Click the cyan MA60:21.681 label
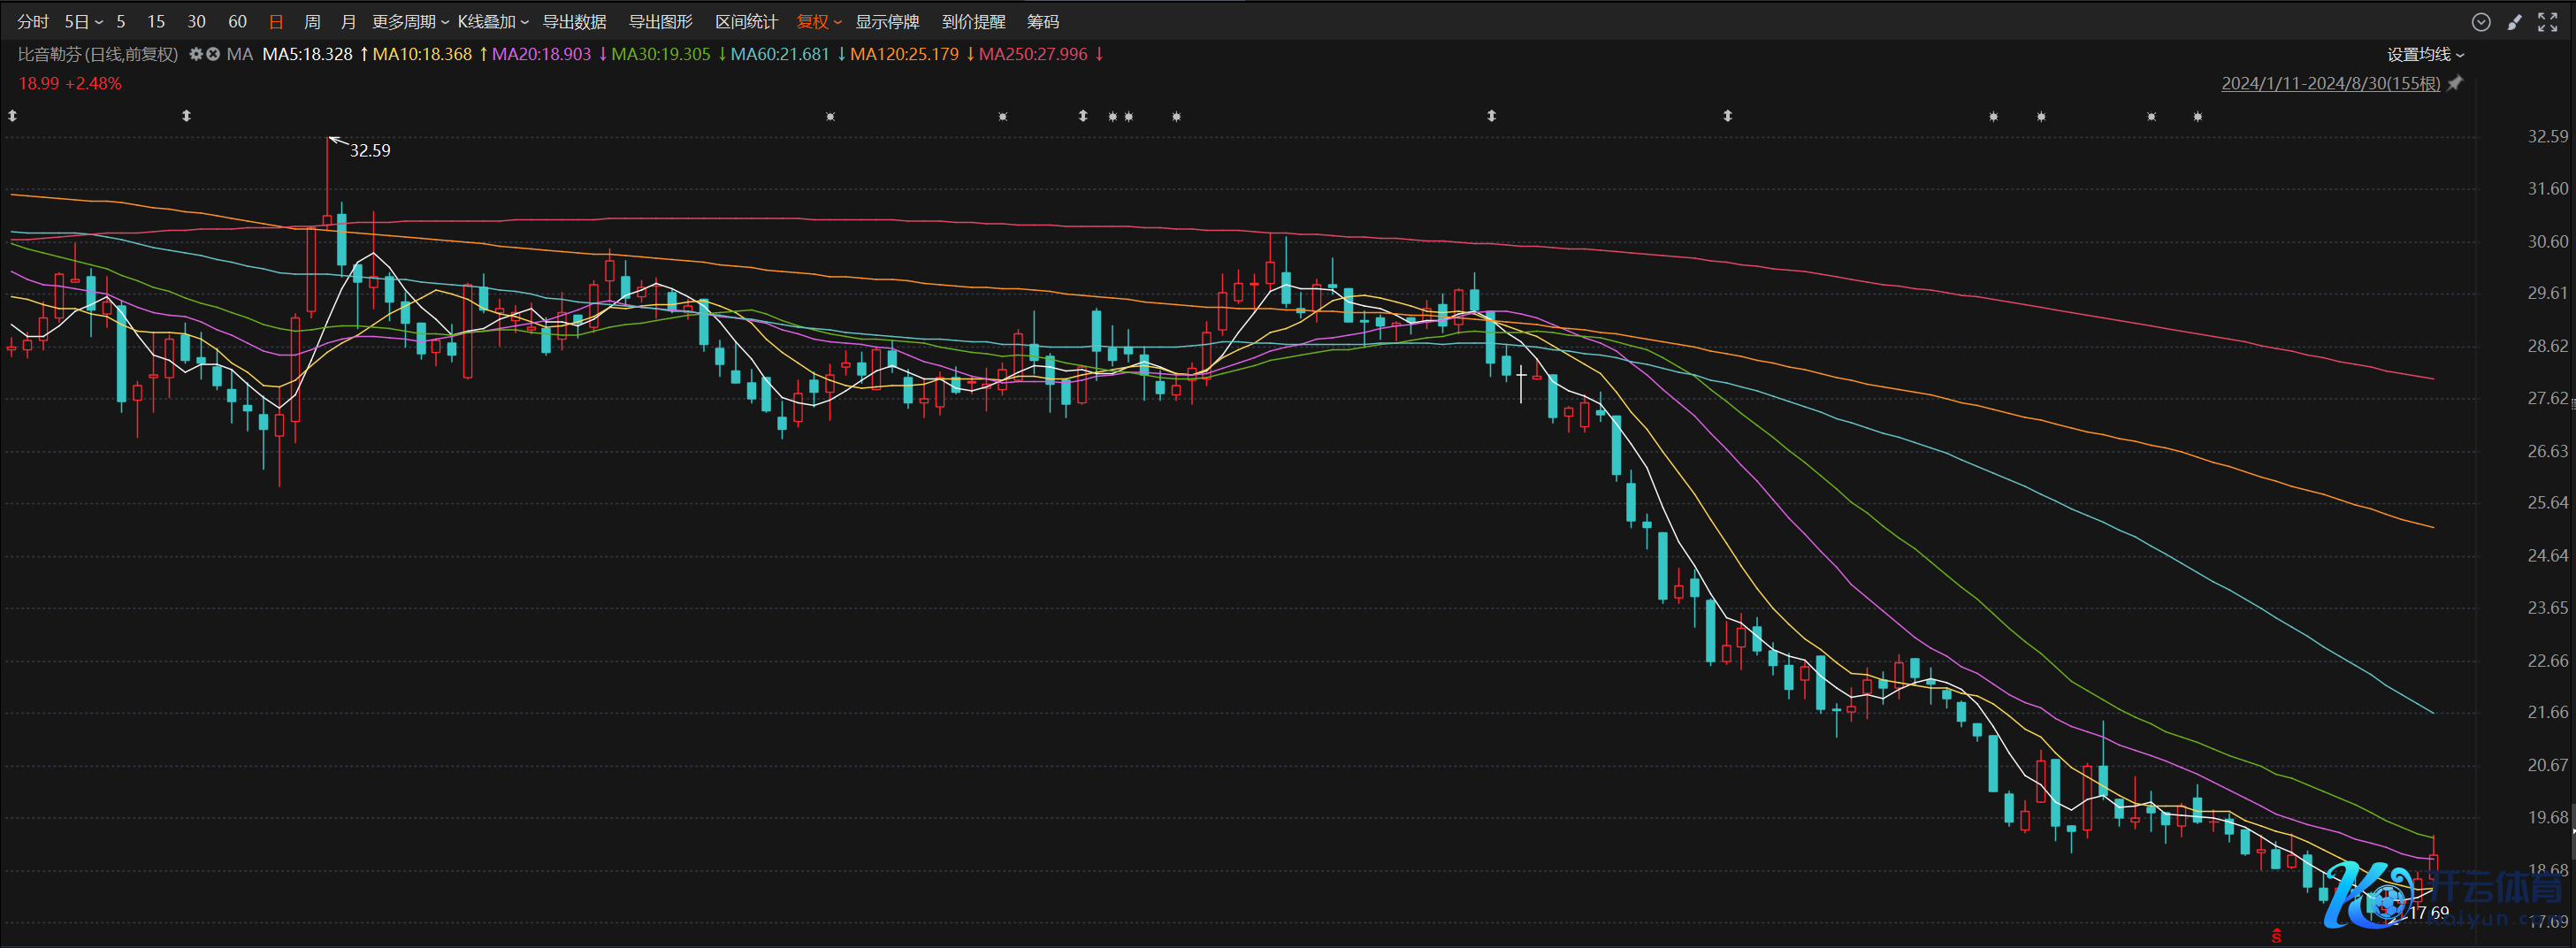Image resolution: width=2576 pixels, height=948 pixels. tap(780, 54)
